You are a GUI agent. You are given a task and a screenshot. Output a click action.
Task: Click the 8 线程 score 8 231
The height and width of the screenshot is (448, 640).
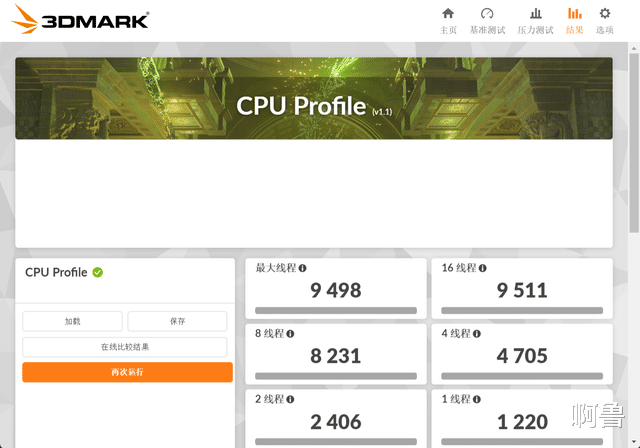click(x=336, y=356)
